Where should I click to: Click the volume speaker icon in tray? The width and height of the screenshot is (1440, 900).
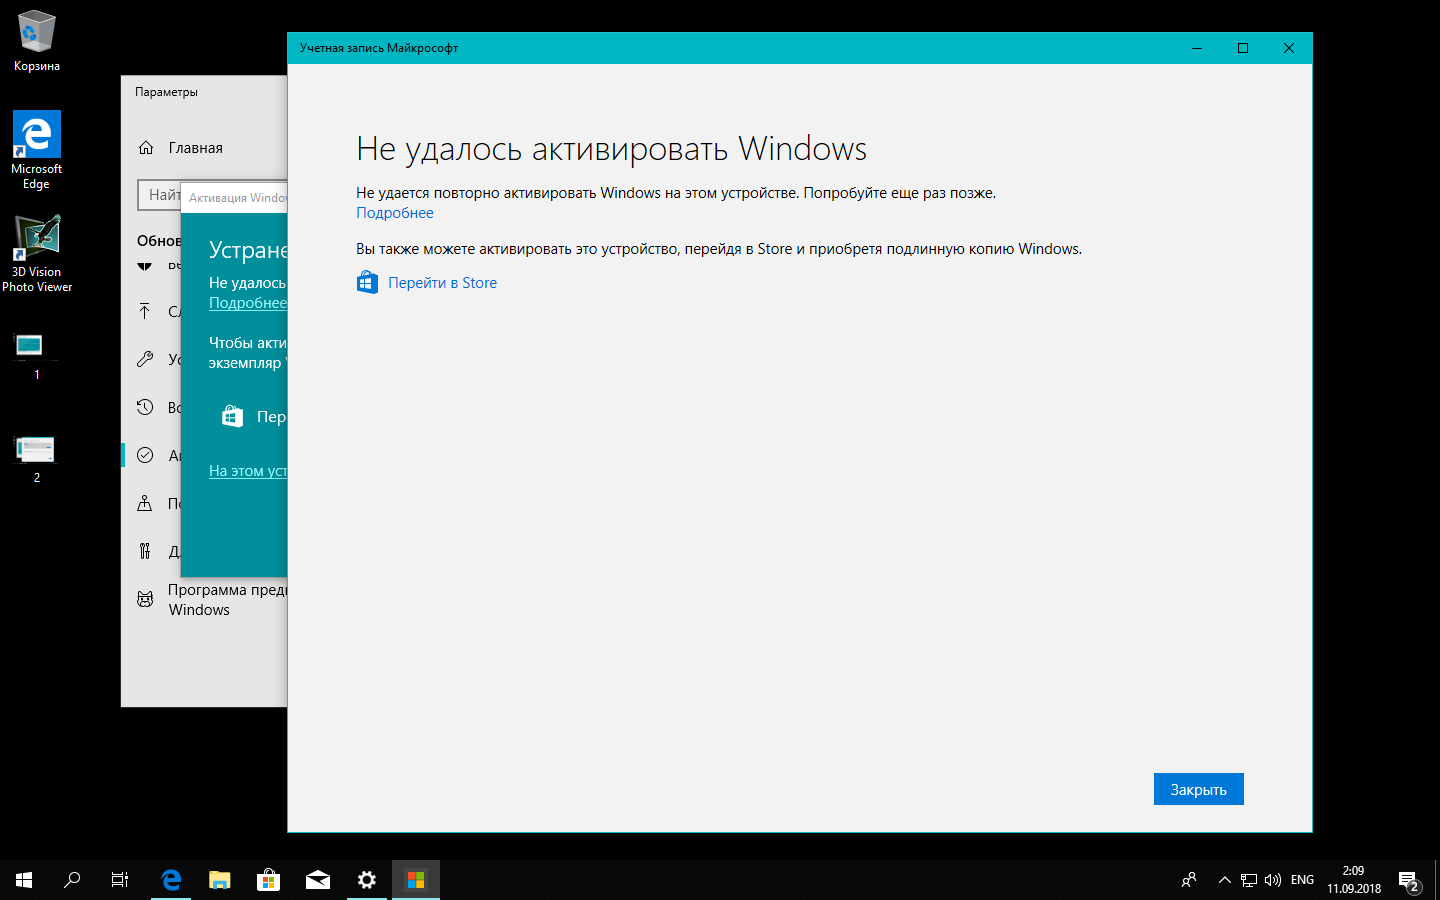click(1273, 880)
